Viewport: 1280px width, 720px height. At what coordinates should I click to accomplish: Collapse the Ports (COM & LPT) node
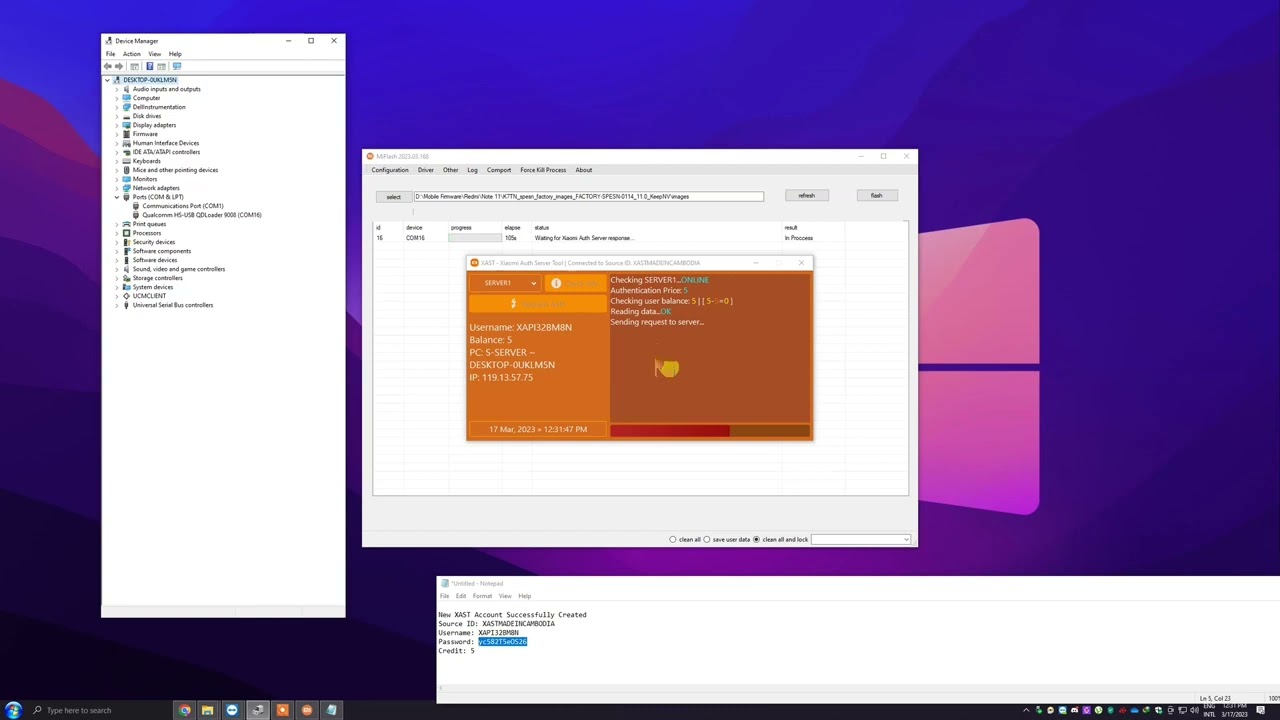coord(117,197)
